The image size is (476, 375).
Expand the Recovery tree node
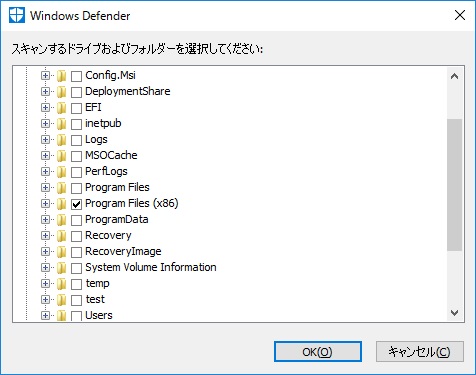click(x=45, y=235)
